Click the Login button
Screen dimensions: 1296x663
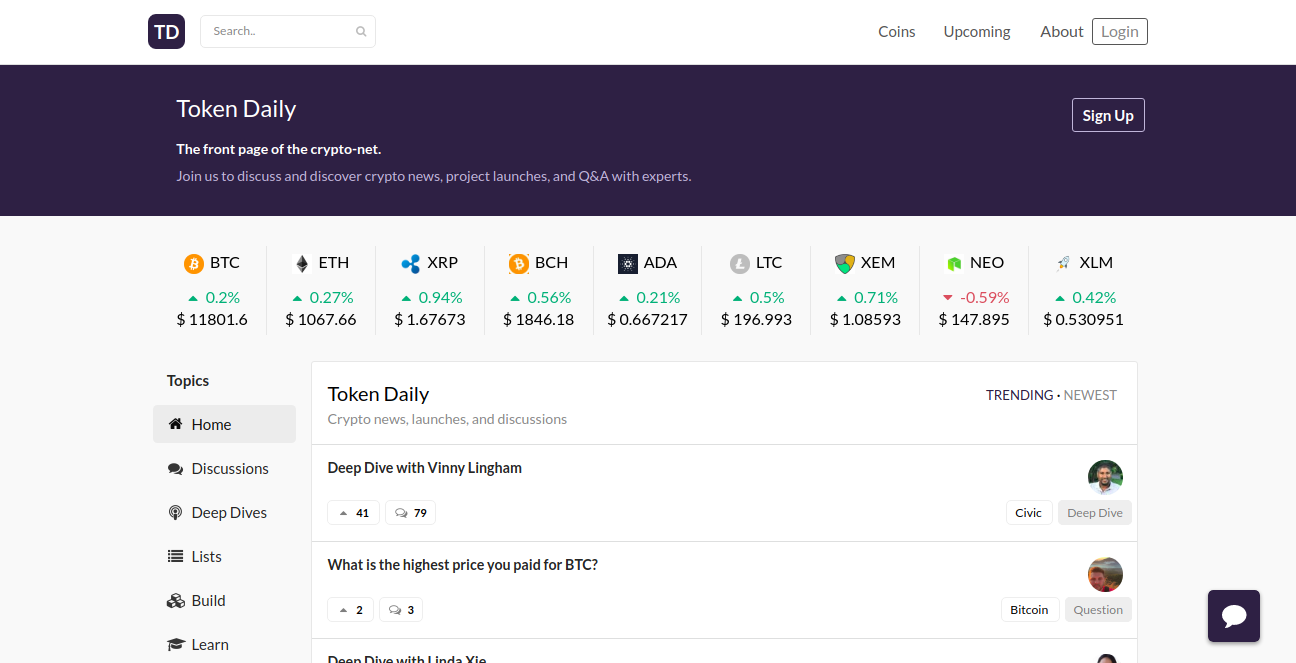click(1119, 32)
